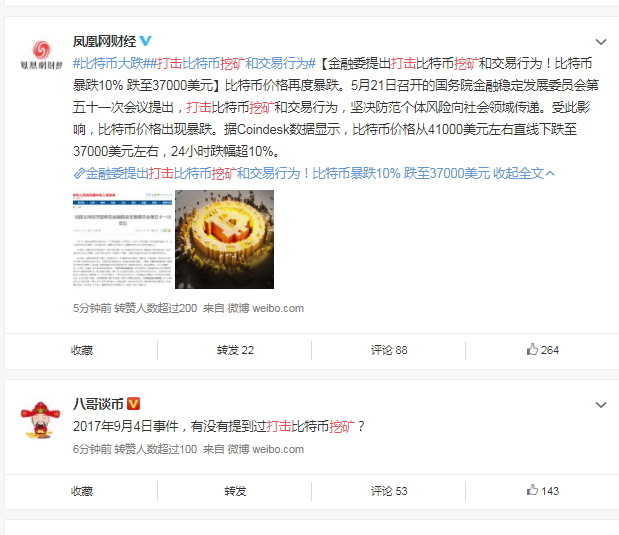Image resolution: width=619 pixels, height=535 pixels.
Task: Open 评论 88 comments
Action: pyautogui.click(x=389, y=350)
